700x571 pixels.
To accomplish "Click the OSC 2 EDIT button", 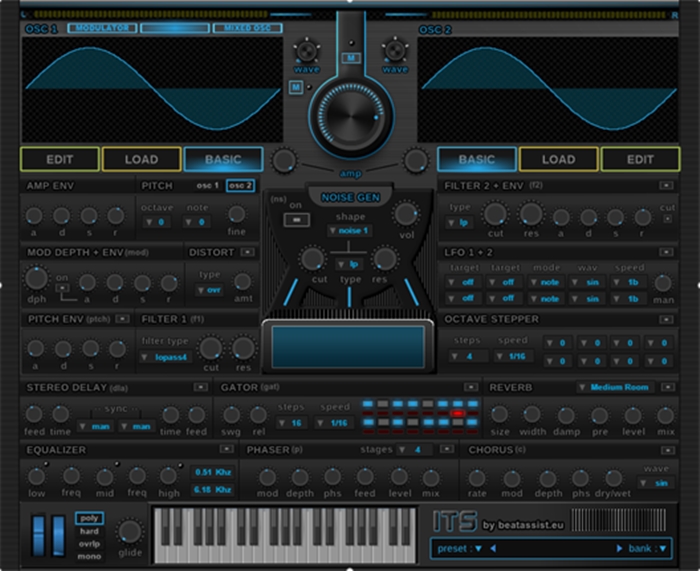I will [641, 159].
